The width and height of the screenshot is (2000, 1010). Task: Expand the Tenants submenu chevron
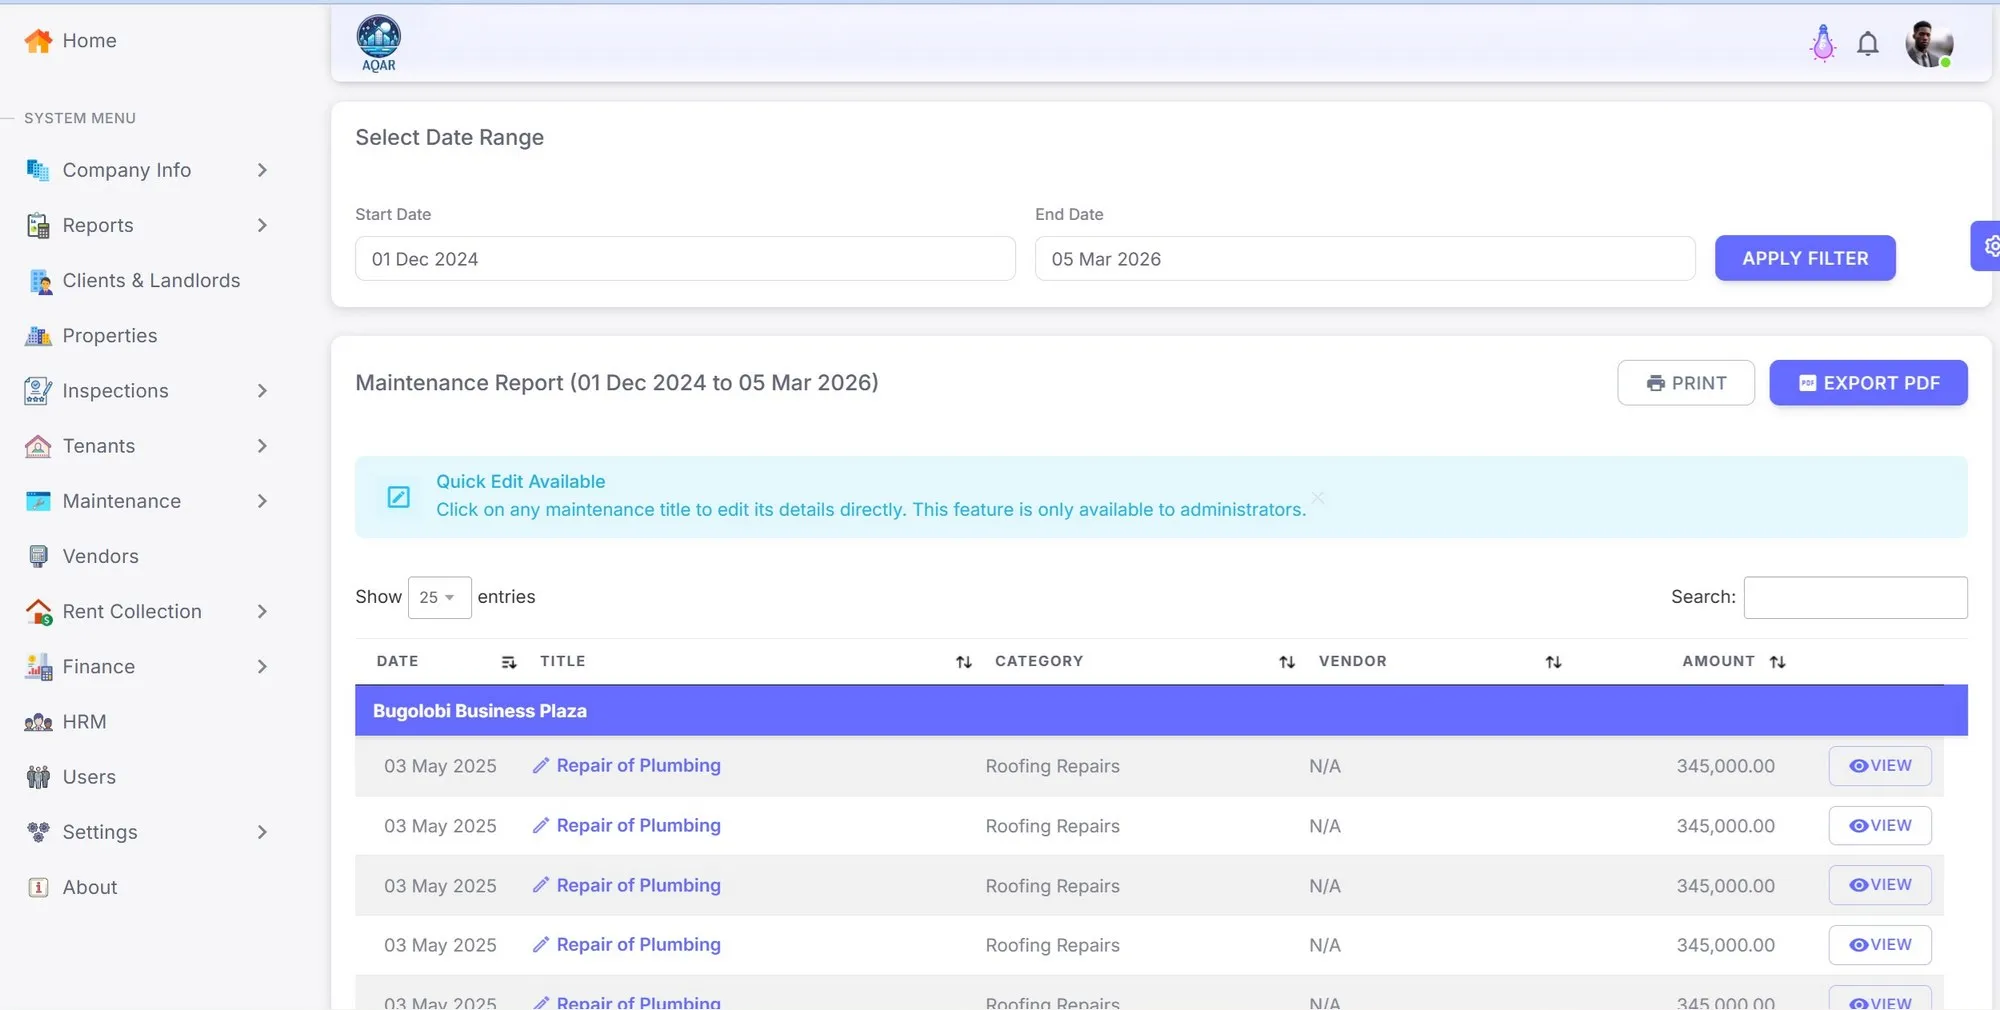(x=262, y=446)
